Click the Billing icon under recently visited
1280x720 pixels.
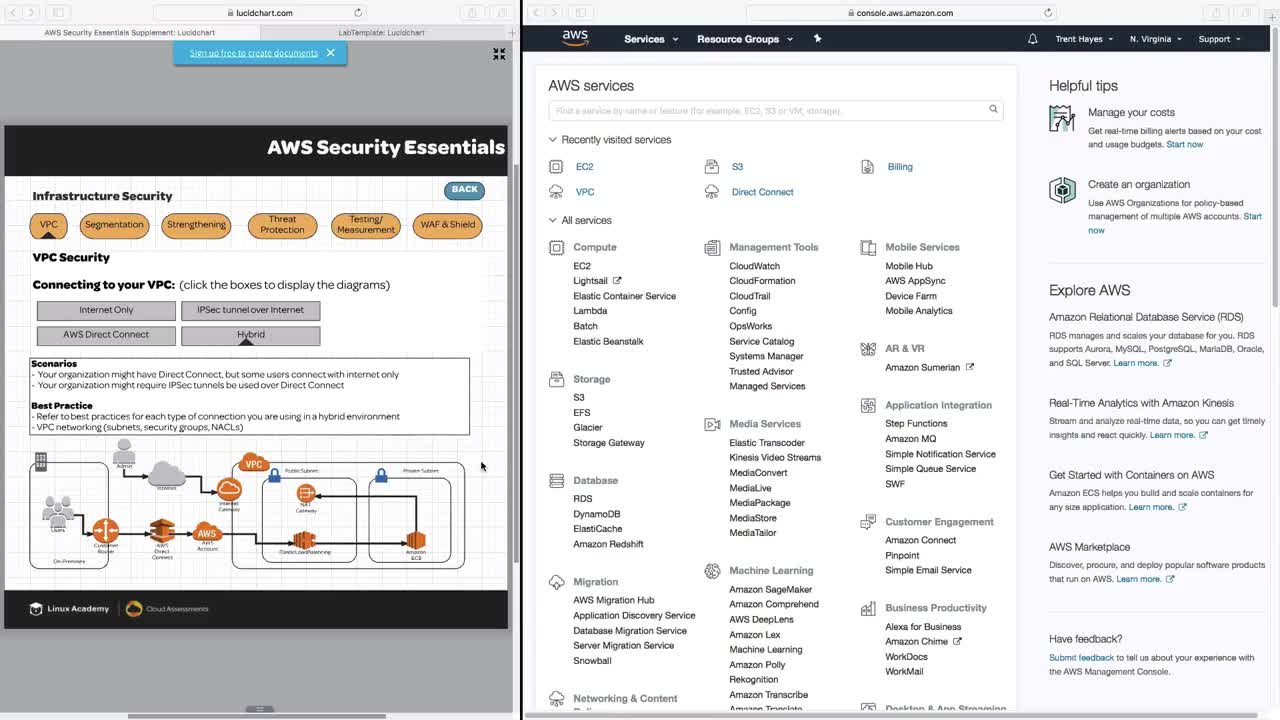[x=868, y=167]
